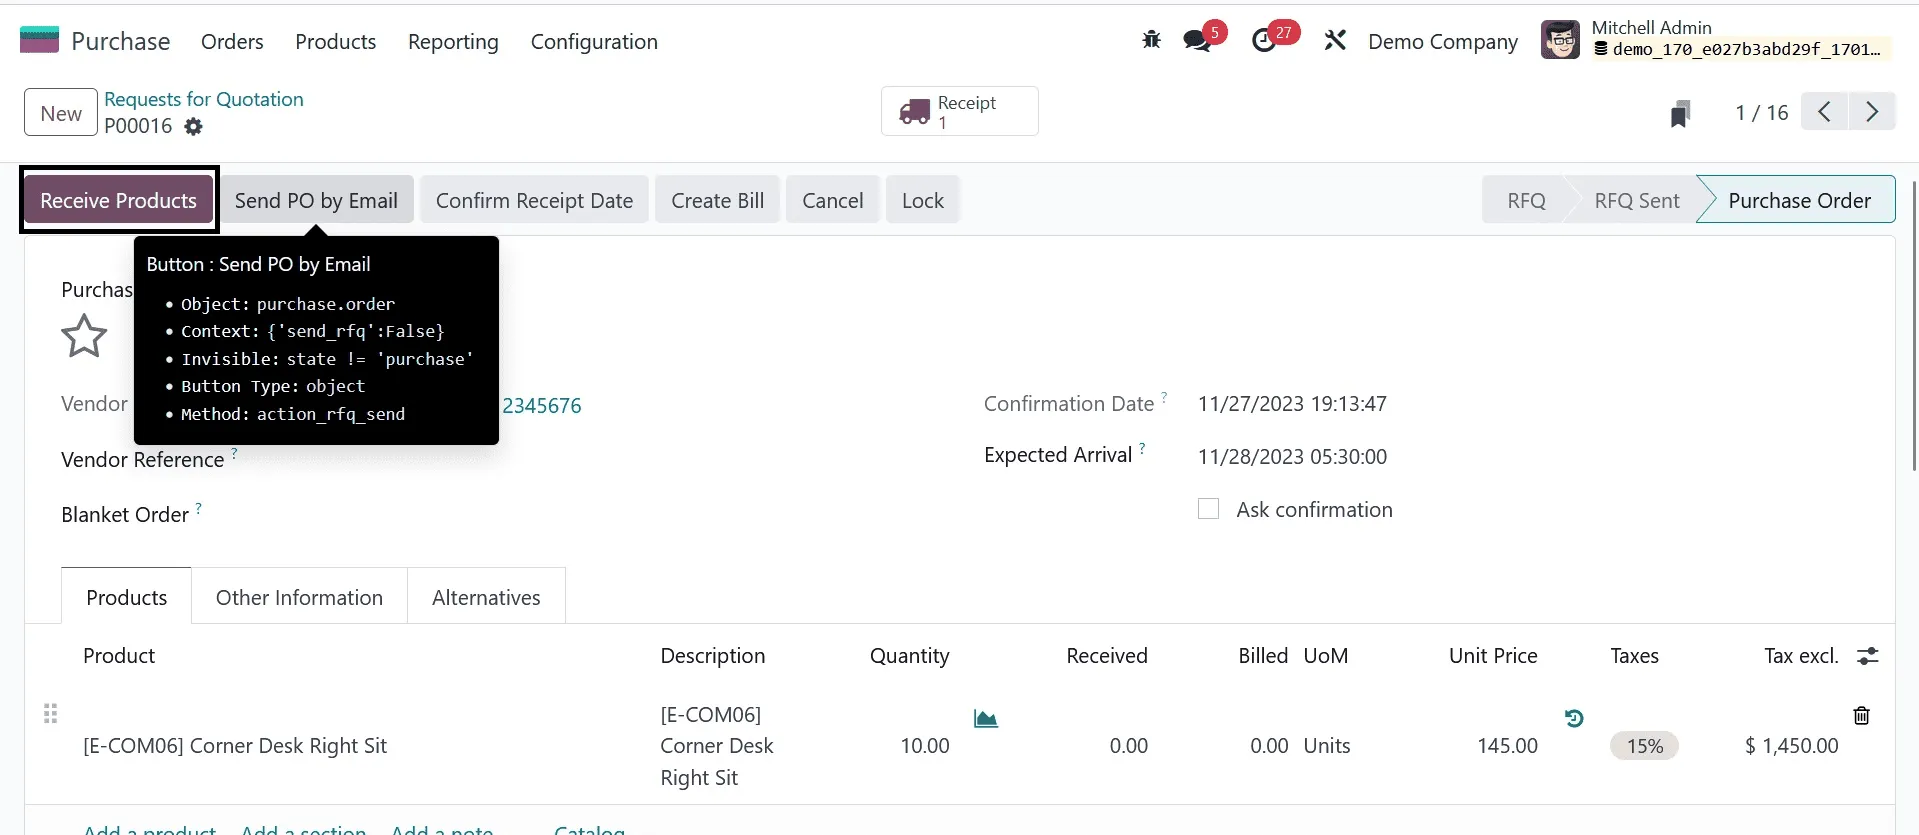This screenshot has height=835, width=1919.
Task: Go to previous record arrow
Action: pyautogui.click(x=1825, y=111)
